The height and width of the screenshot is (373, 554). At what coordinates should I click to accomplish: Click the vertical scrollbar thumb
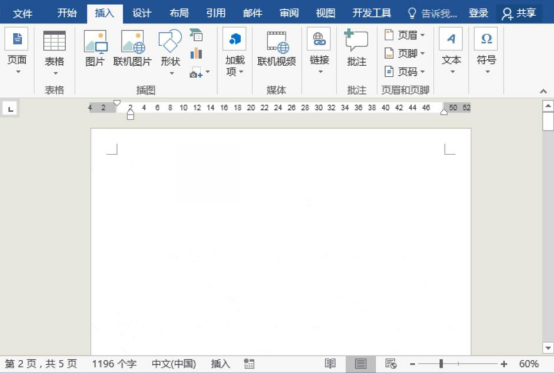[548, 122]
